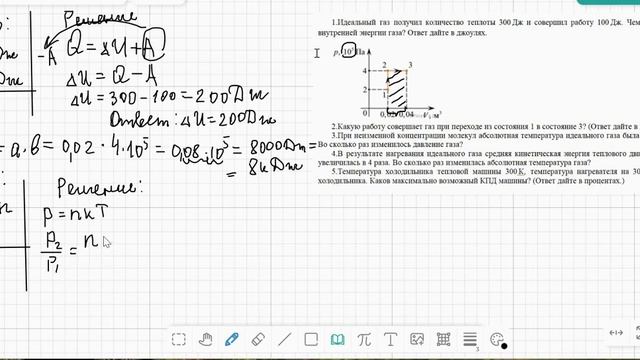640x360 pixels.
Task: Choose the eraser tool
Action: 258,339
